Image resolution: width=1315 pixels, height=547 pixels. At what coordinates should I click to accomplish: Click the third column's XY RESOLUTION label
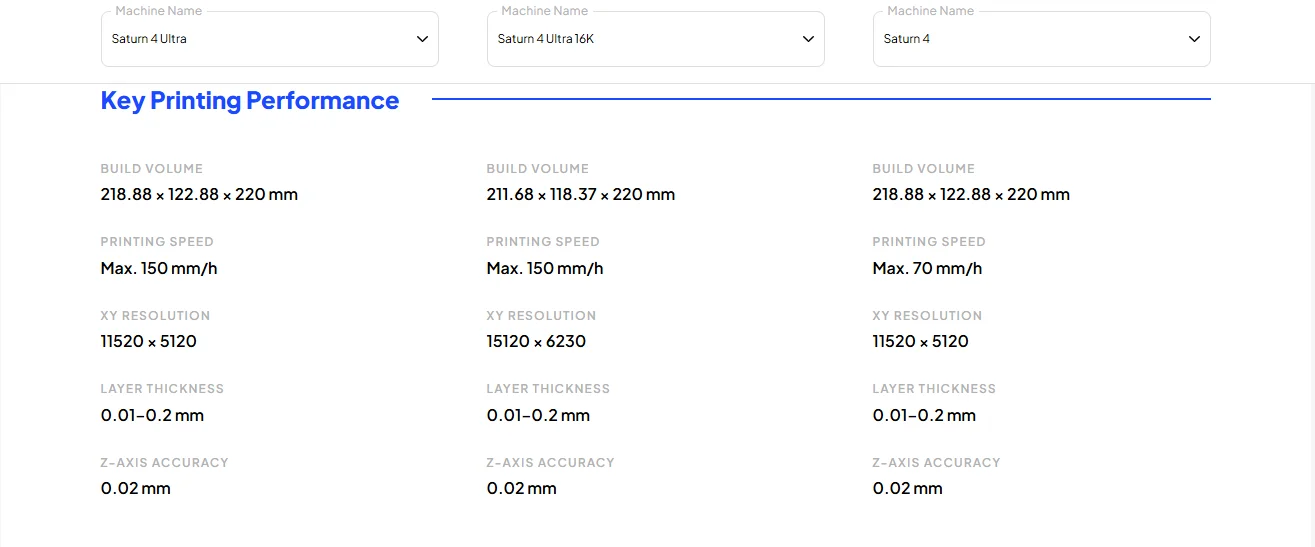tap(927, 316)
